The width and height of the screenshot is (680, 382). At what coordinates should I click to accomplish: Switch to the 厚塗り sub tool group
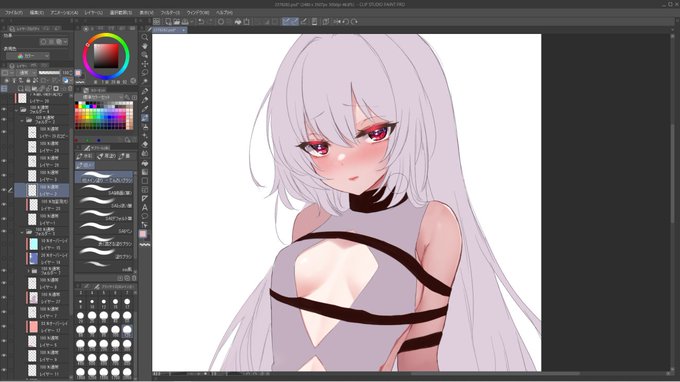tap(107, 156)
